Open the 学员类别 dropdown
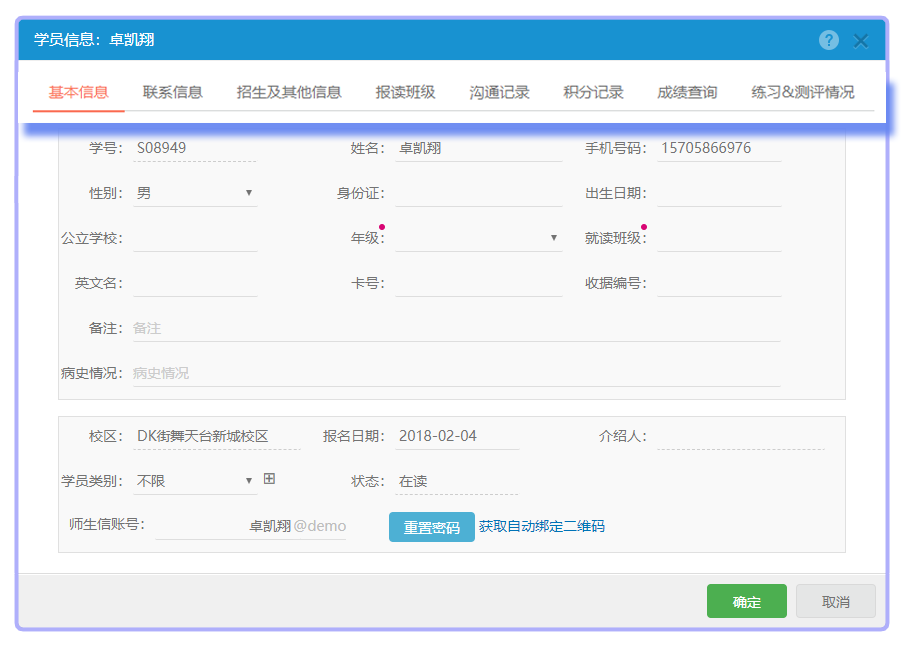Screen dimensions: 906x661 (195, 481)
